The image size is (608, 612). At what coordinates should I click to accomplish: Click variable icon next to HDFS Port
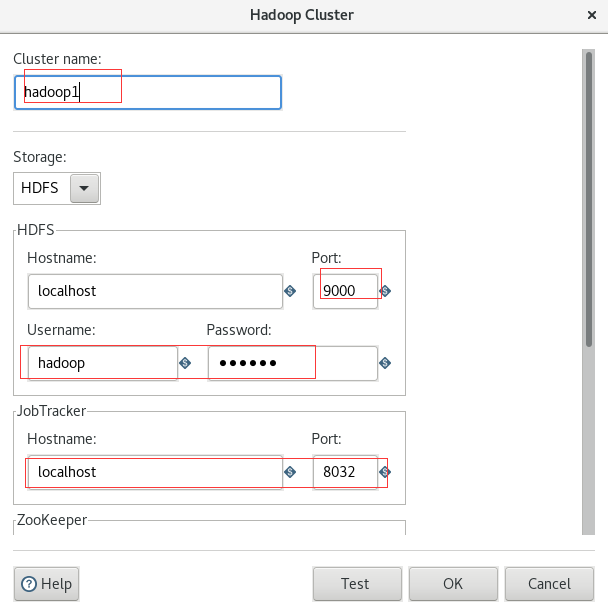[x=385, y=291]
